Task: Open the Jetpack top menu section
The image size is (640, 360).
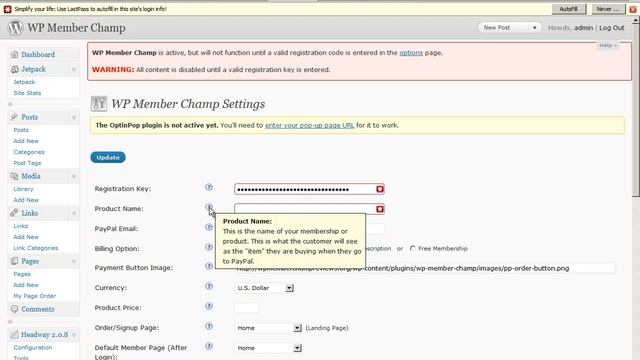Action: pyautogui.click(x=33, y=69)
